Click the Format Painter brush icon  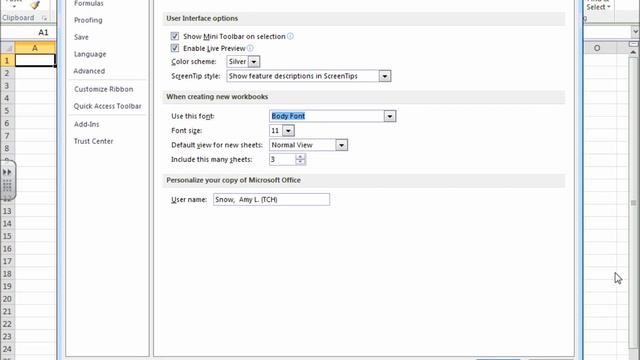click(x=36, y=5)
